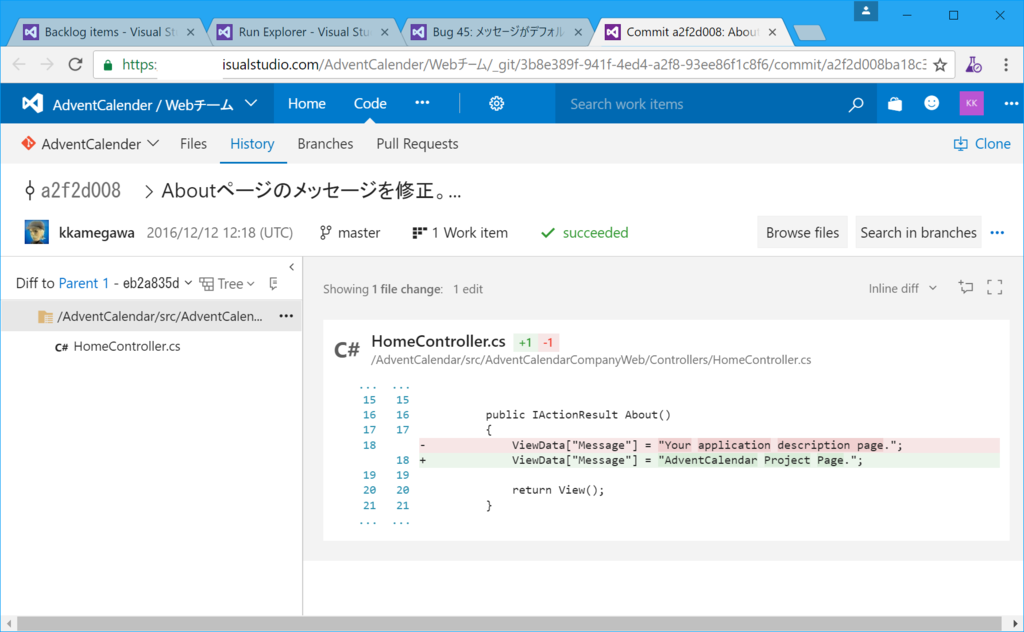Expand the eb2a835d parent dropdown
The image size is (1024, 632).
[157, 283]
